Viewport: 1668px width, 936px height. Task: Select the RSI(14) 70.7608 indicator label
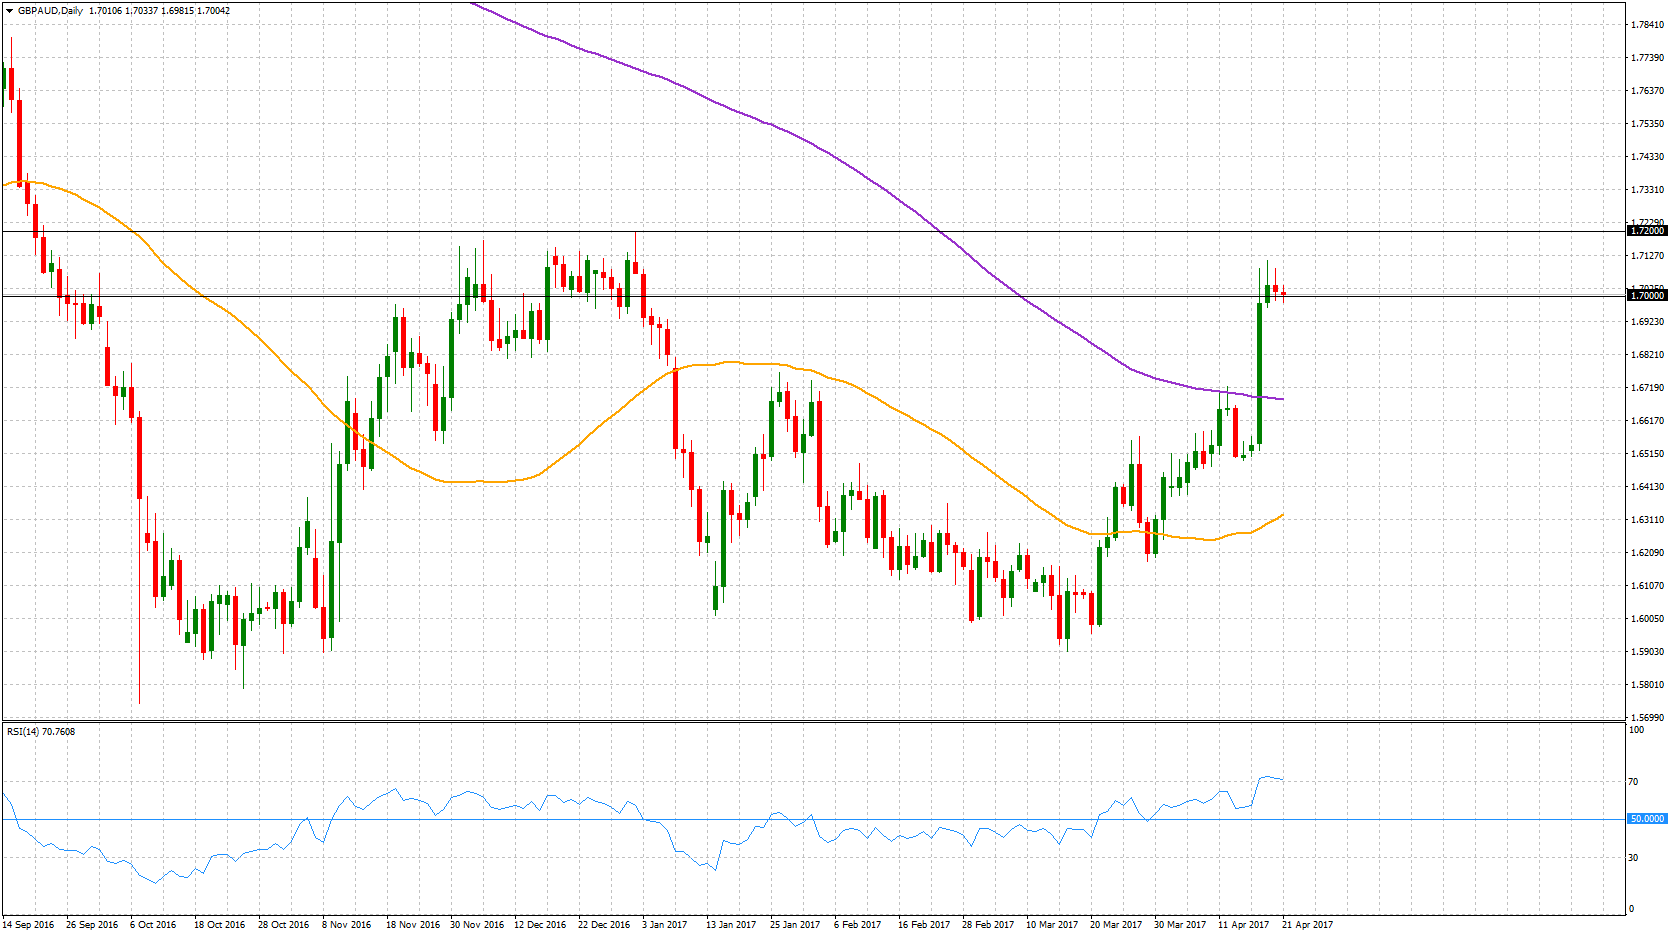click(x=41, y=732)
